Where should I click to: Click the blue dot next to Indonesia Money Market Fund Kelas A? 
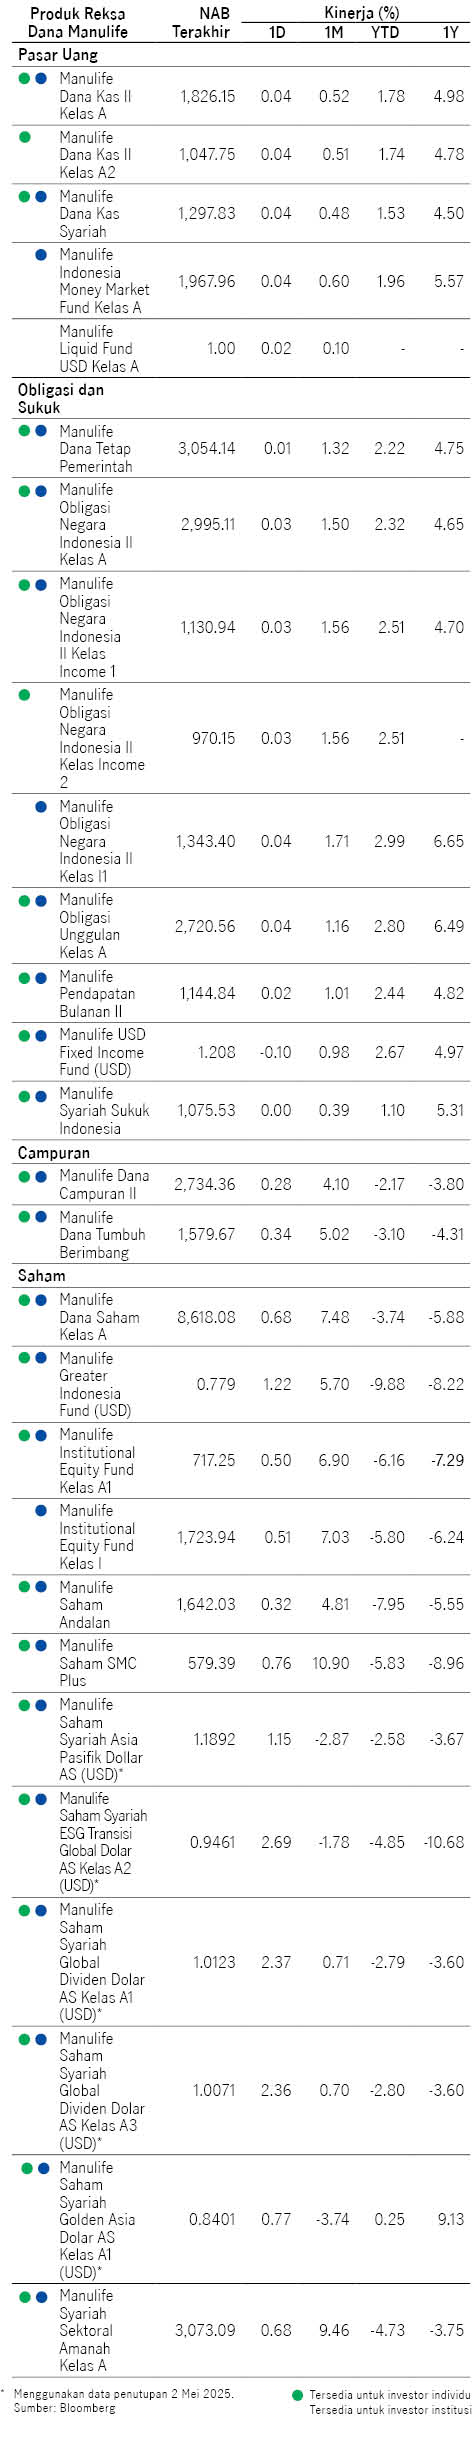tap(41, 255)
